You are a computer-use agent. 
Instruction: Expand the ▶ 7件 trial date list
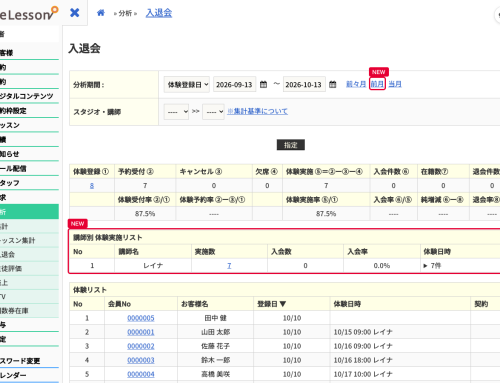(432, 266)
